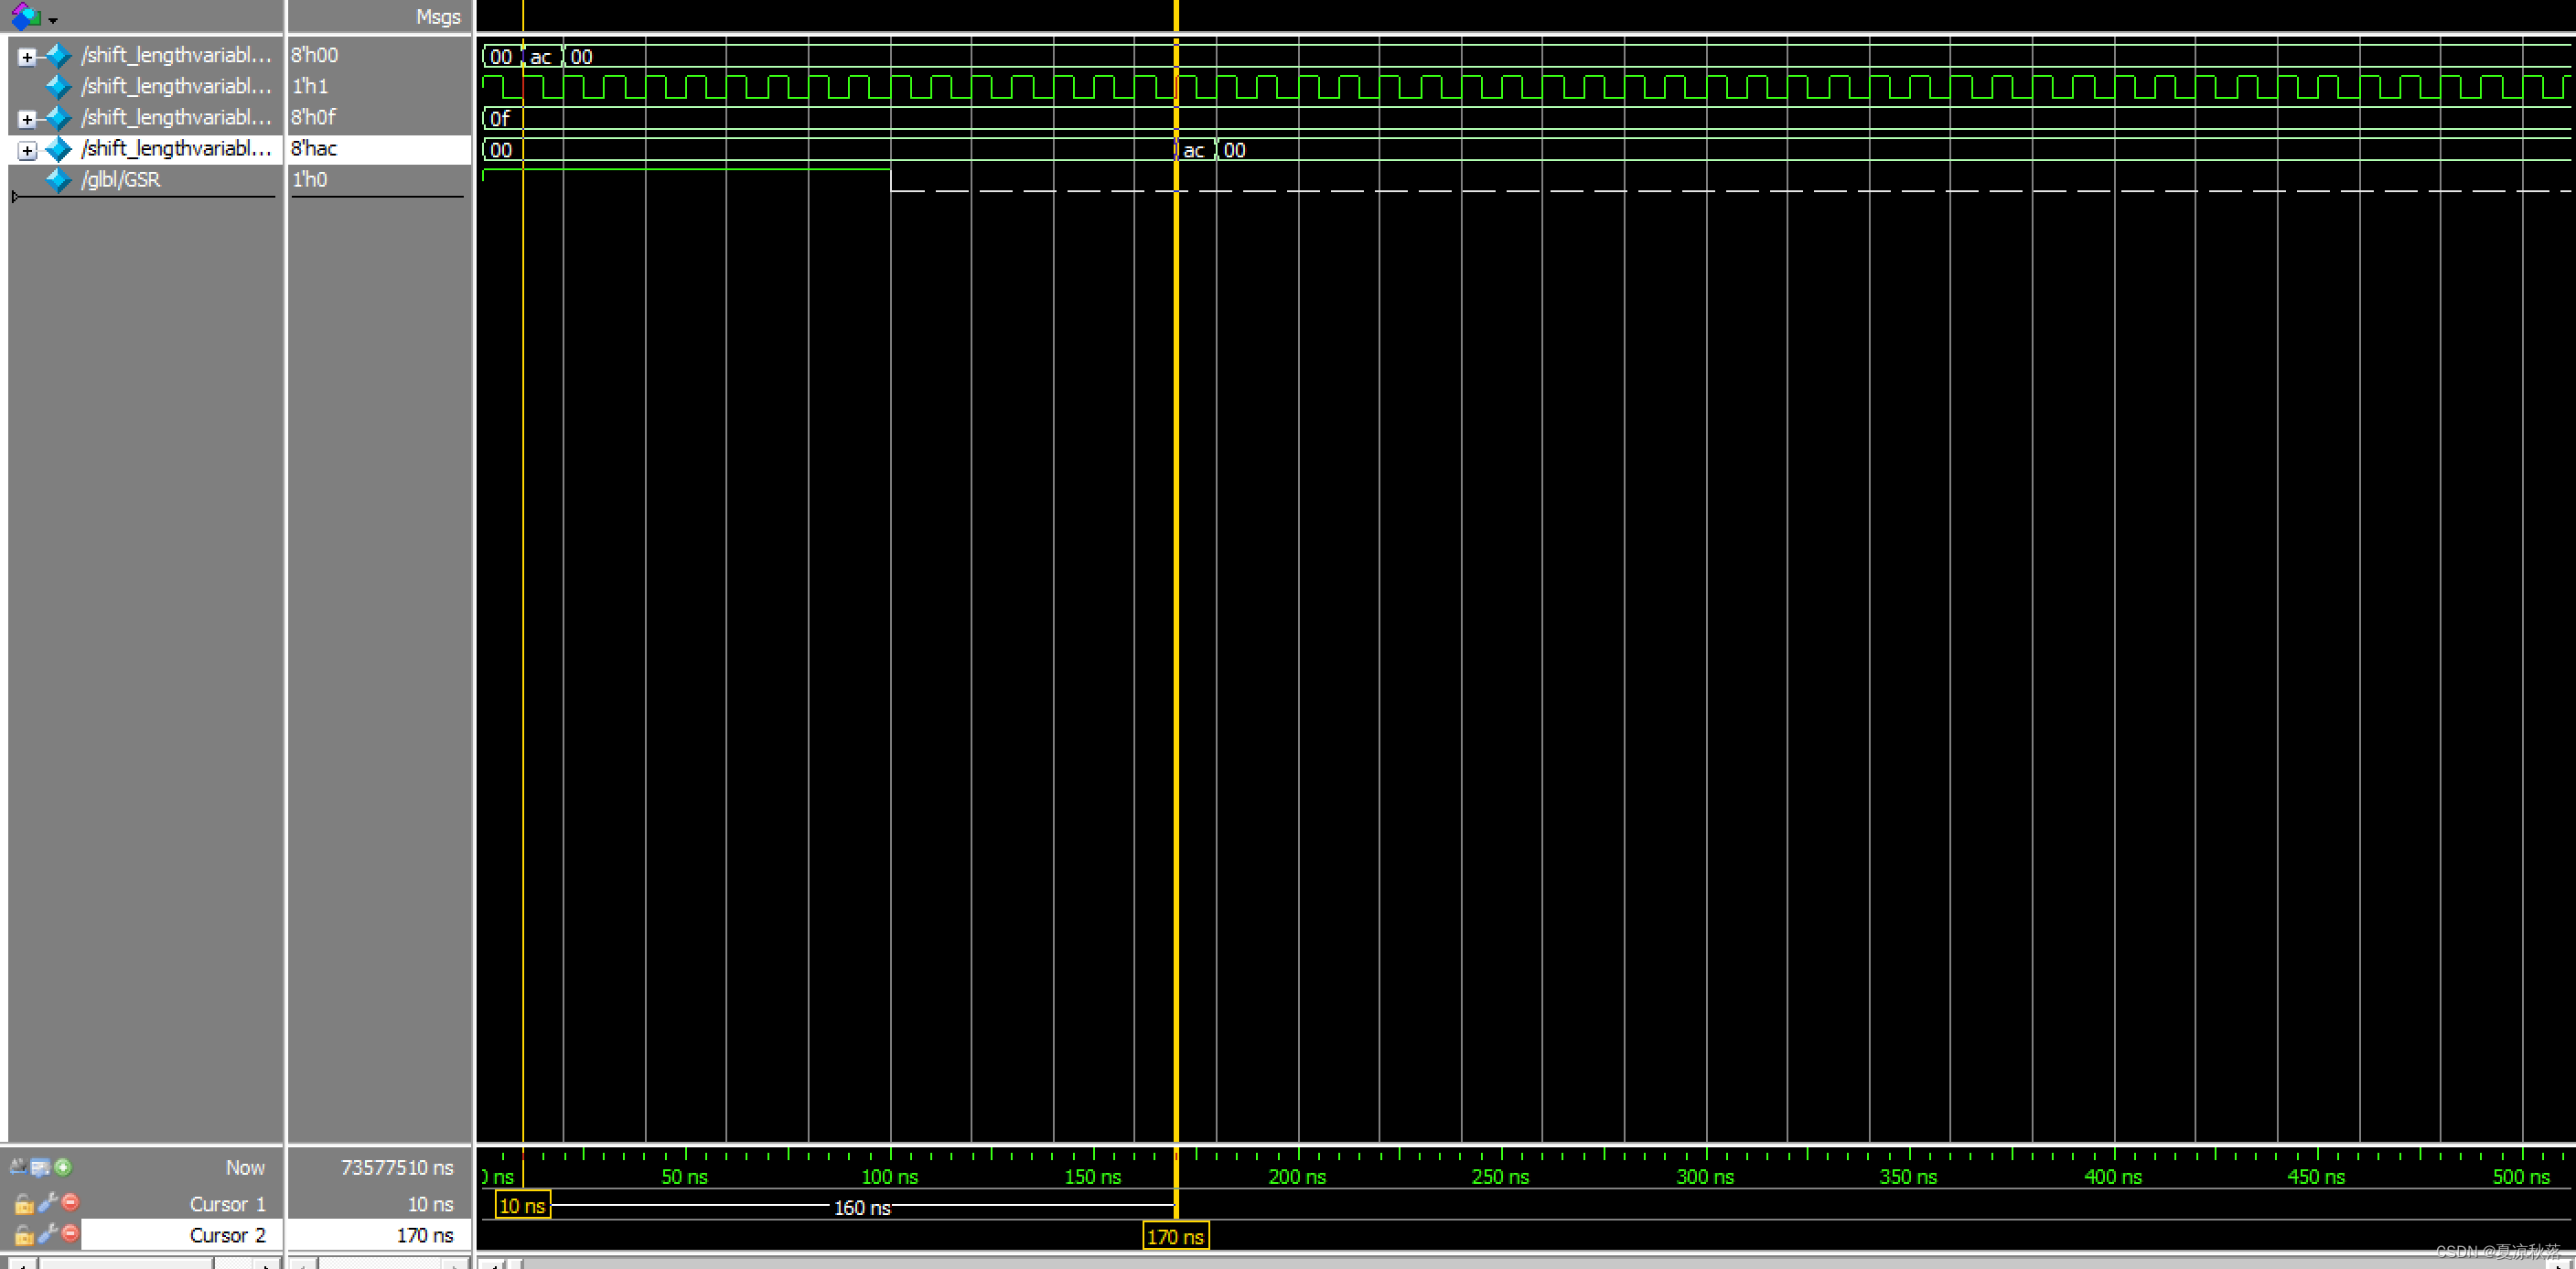Image resolution: width=2576 pixels, height=1269 pixels.
Task: Click the Cursor 2 name label
Action: pyautogui.click(x=227, y=1235)
